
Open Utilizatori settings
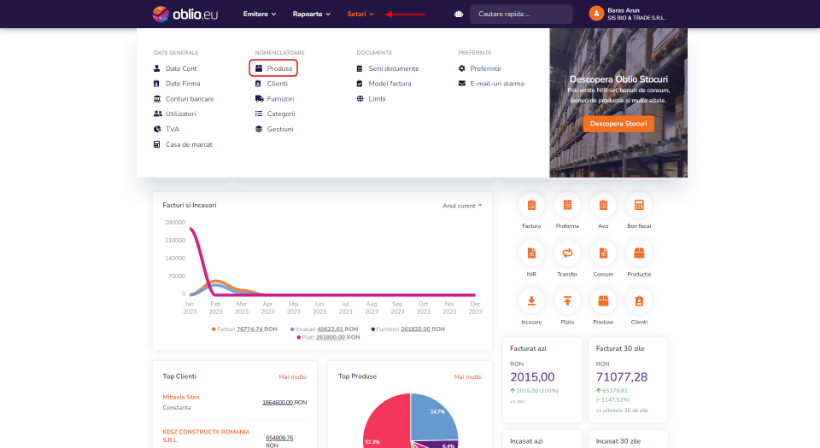(x=175, y=114)
